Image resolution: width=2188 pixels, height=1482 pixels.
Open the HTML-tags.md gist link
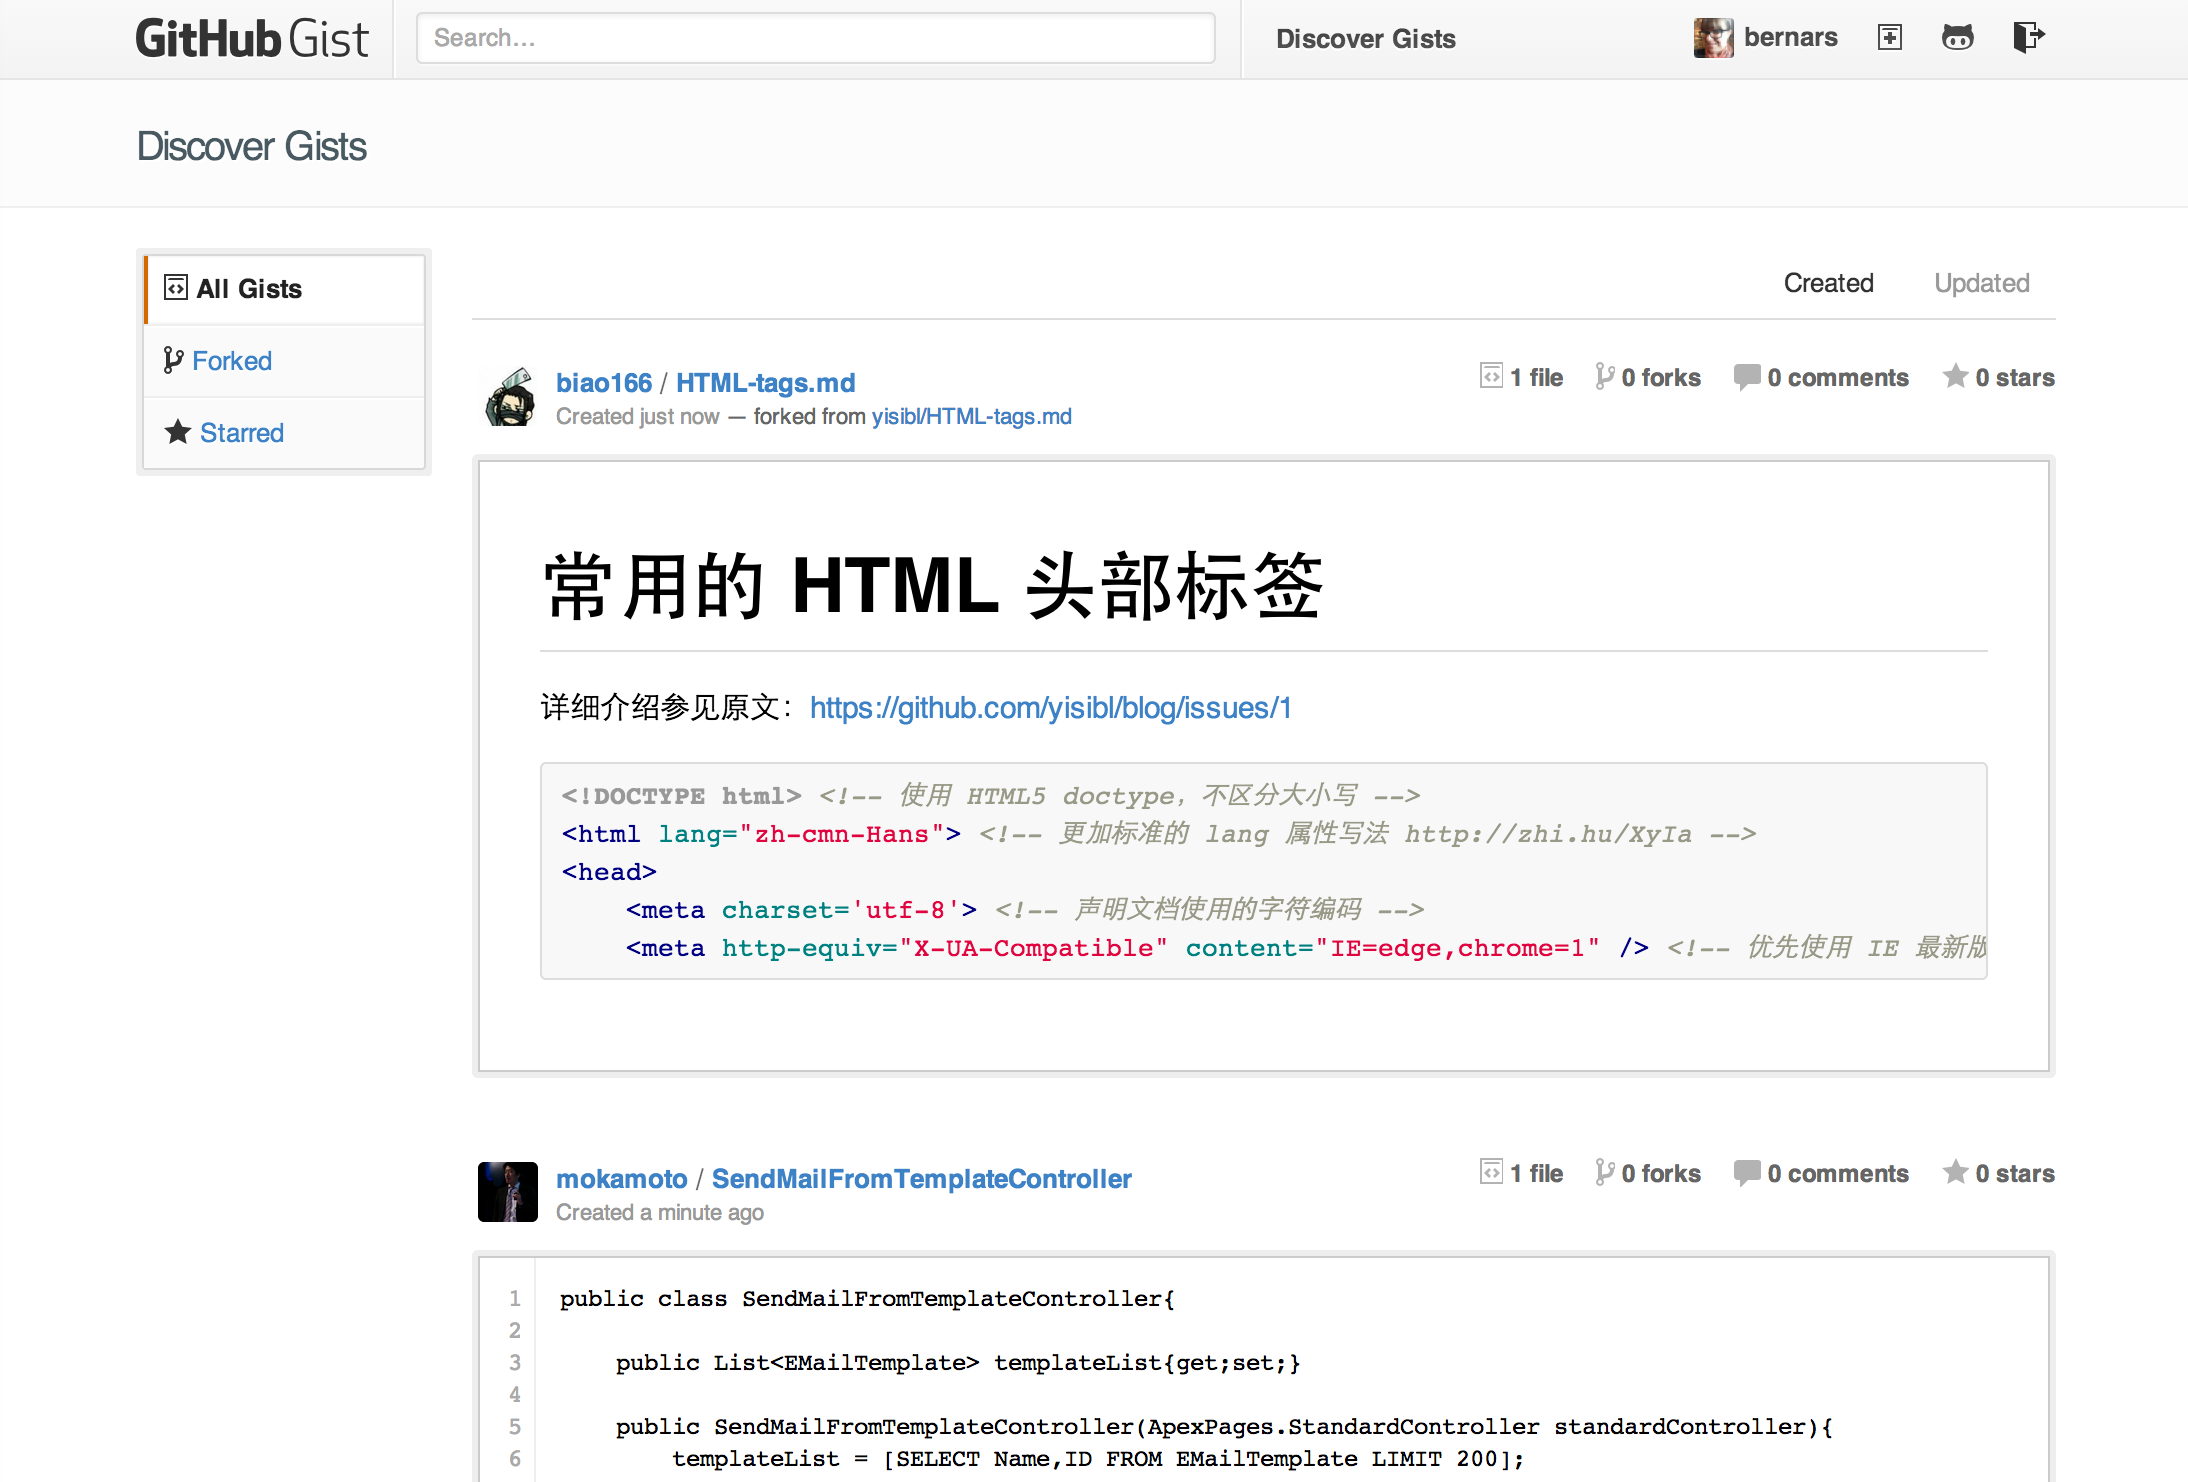click(x=765, y=383)
